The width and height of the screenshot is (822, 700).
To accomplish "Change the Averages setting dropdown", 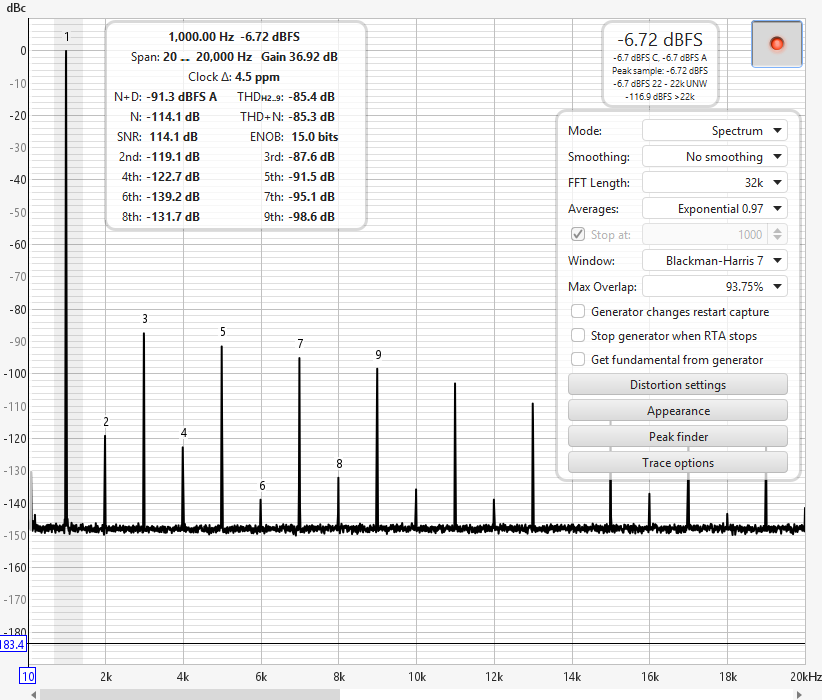I will click(x=715, y=209).
